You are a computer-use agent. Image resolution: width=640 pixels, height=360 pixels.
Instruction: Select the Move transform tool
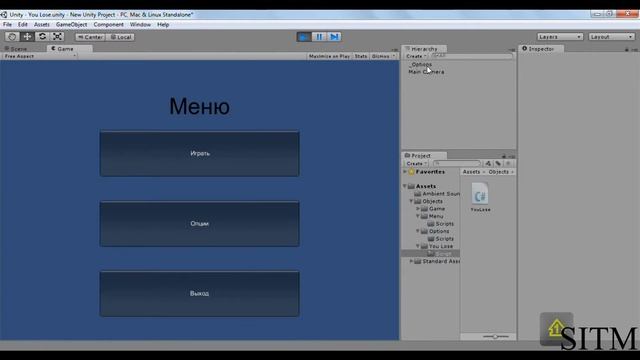tap(27, 37)
